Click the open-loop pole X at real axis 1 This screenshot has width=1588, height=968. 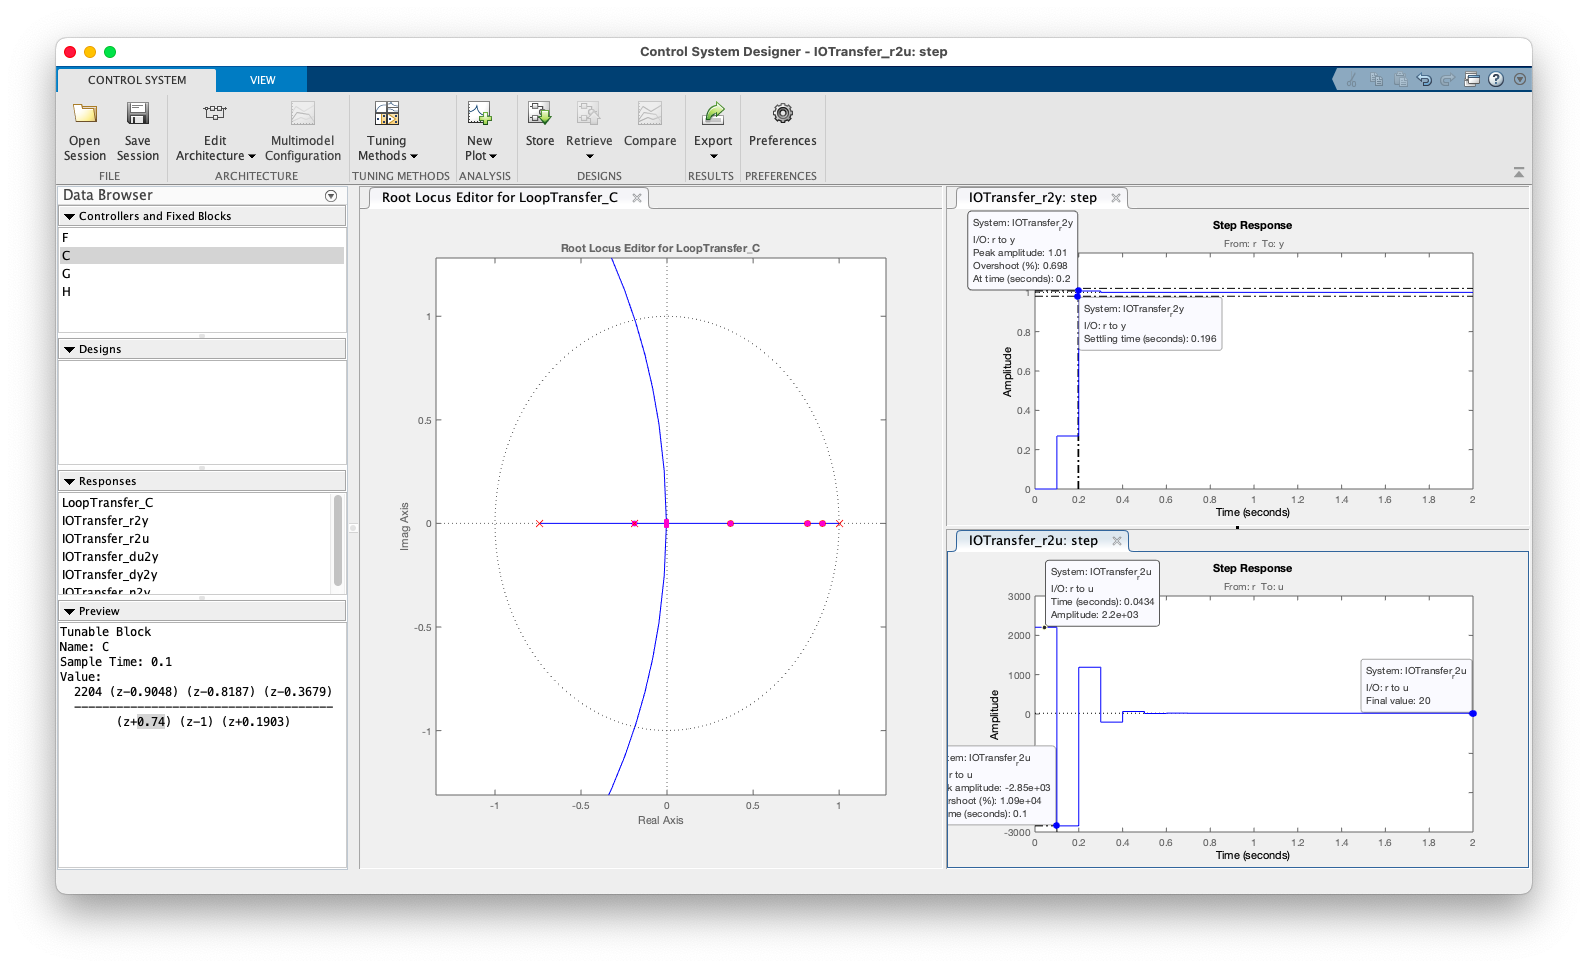[x=839, y=524]
